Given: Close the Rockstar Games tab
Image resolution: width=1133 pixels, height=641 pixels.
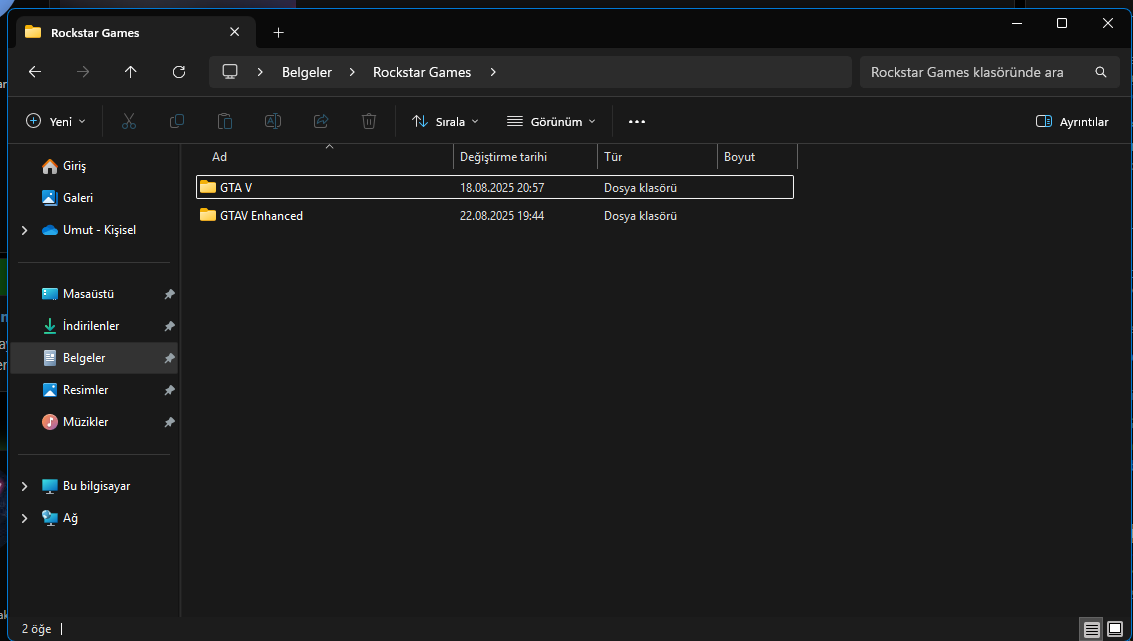Looking at the screenshot, I should point(234,33).
